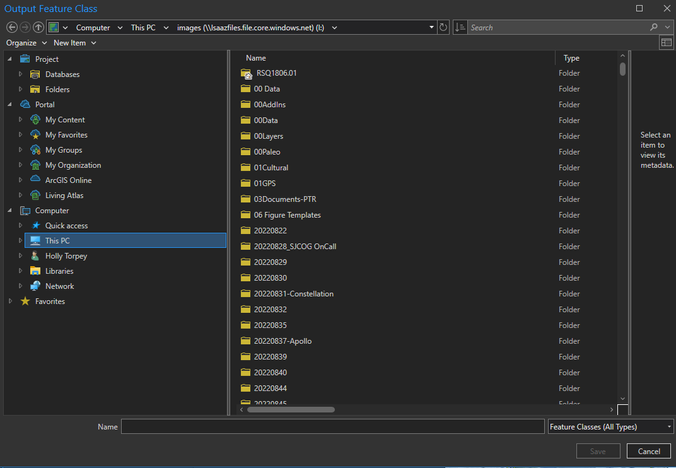The height and width of the screenshot is (468, 676).
Task: Select the 20220828_SJCOG OnCall folder
Action: click(295, 246)
